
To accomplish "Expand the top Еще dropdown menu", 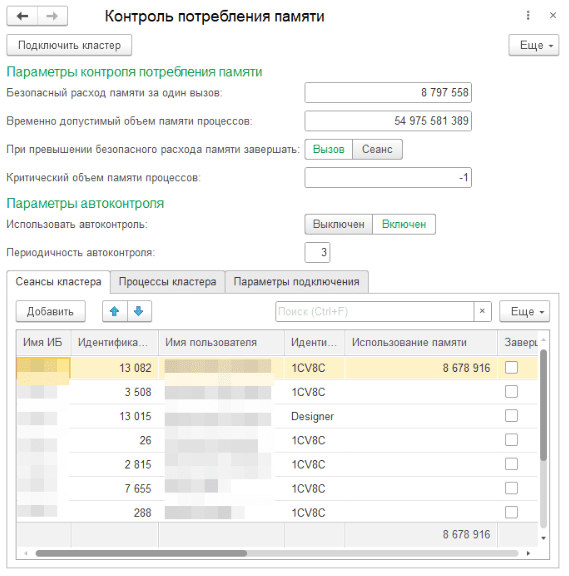I will click(534, 45).
